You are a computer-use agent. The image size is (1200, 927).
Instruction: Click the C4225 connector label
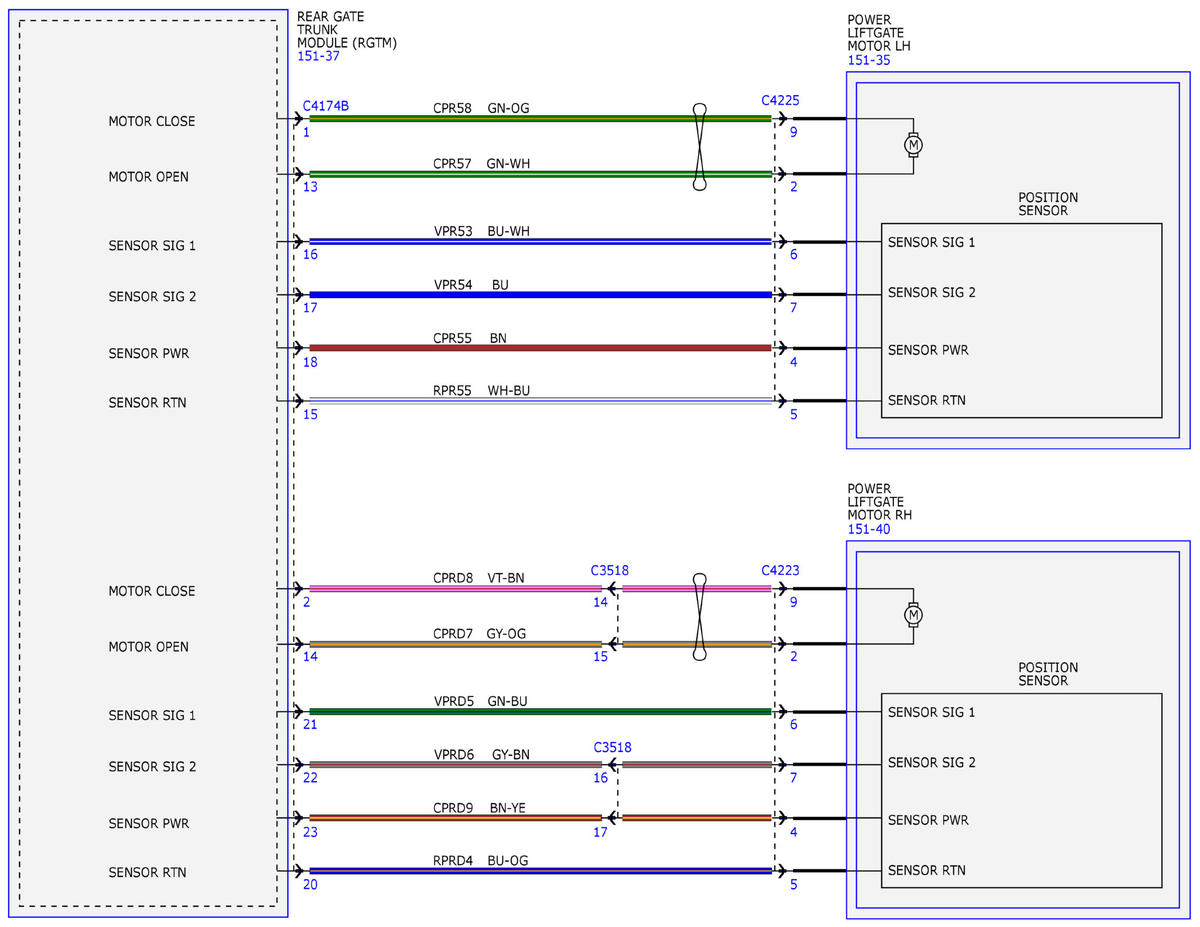pyautogui.click(x=780, y=100)
